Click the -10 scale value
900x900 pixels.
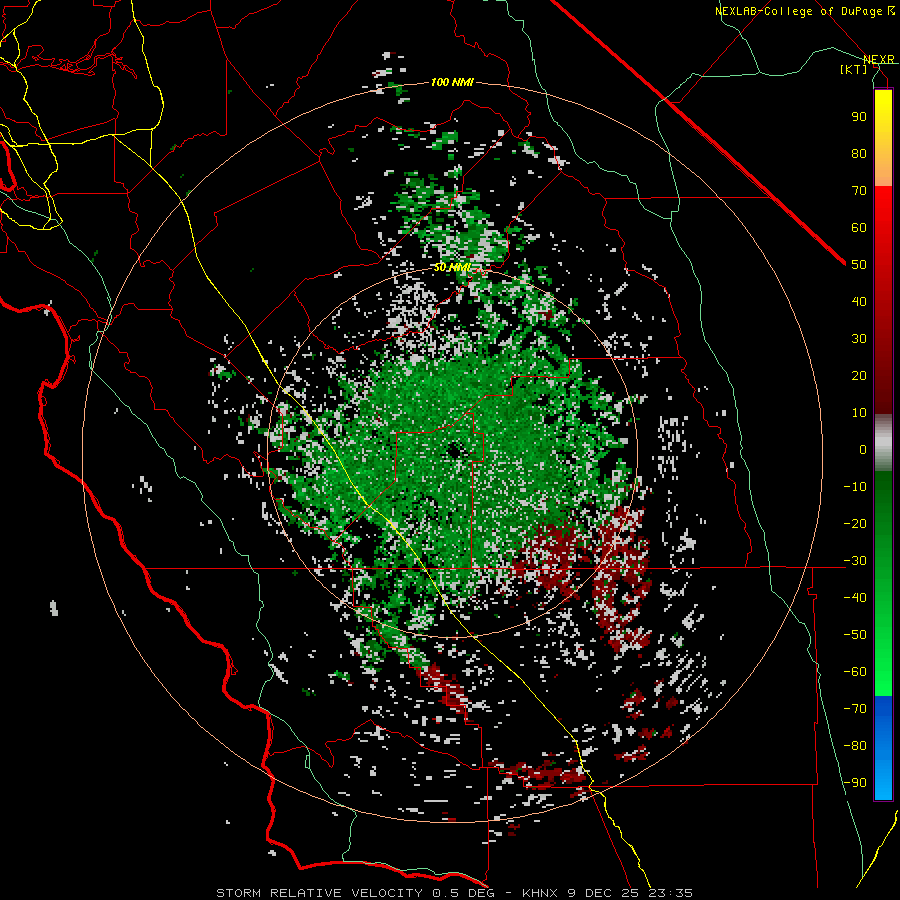point(855,487)
